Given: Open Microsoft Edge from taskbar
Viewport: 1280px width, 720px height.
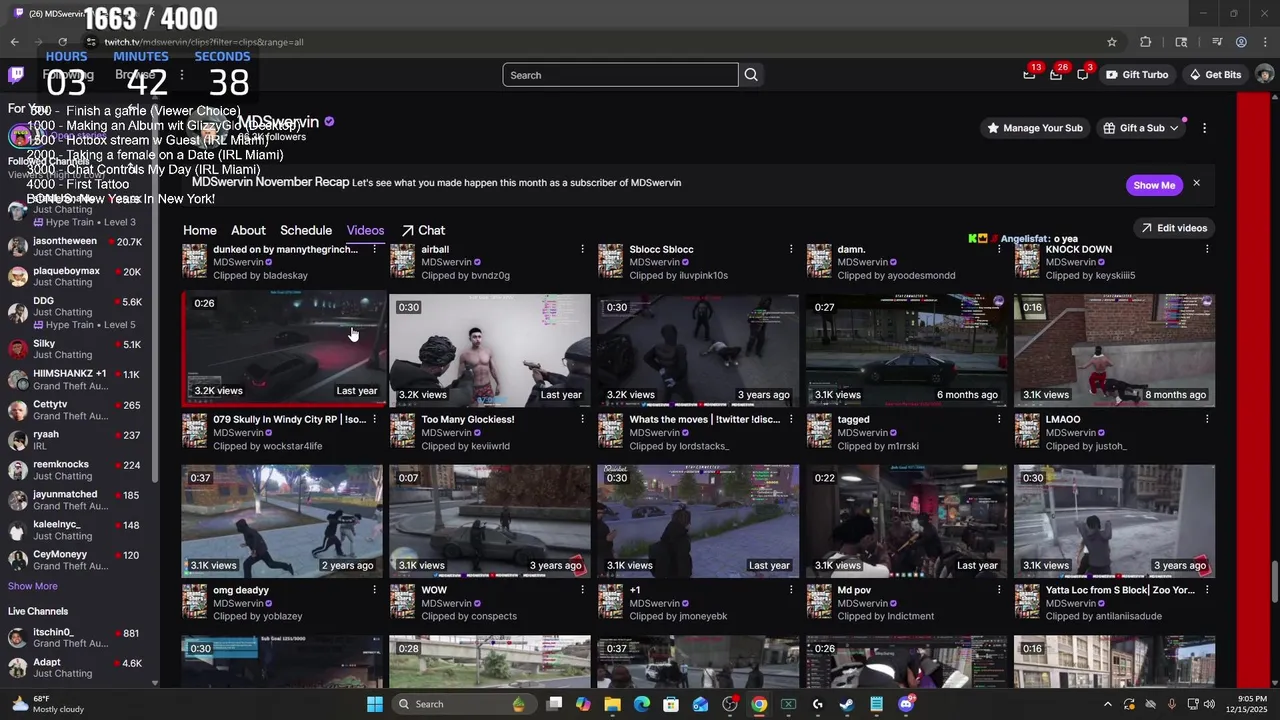Looking at the screenshot, I should [642, 704].
